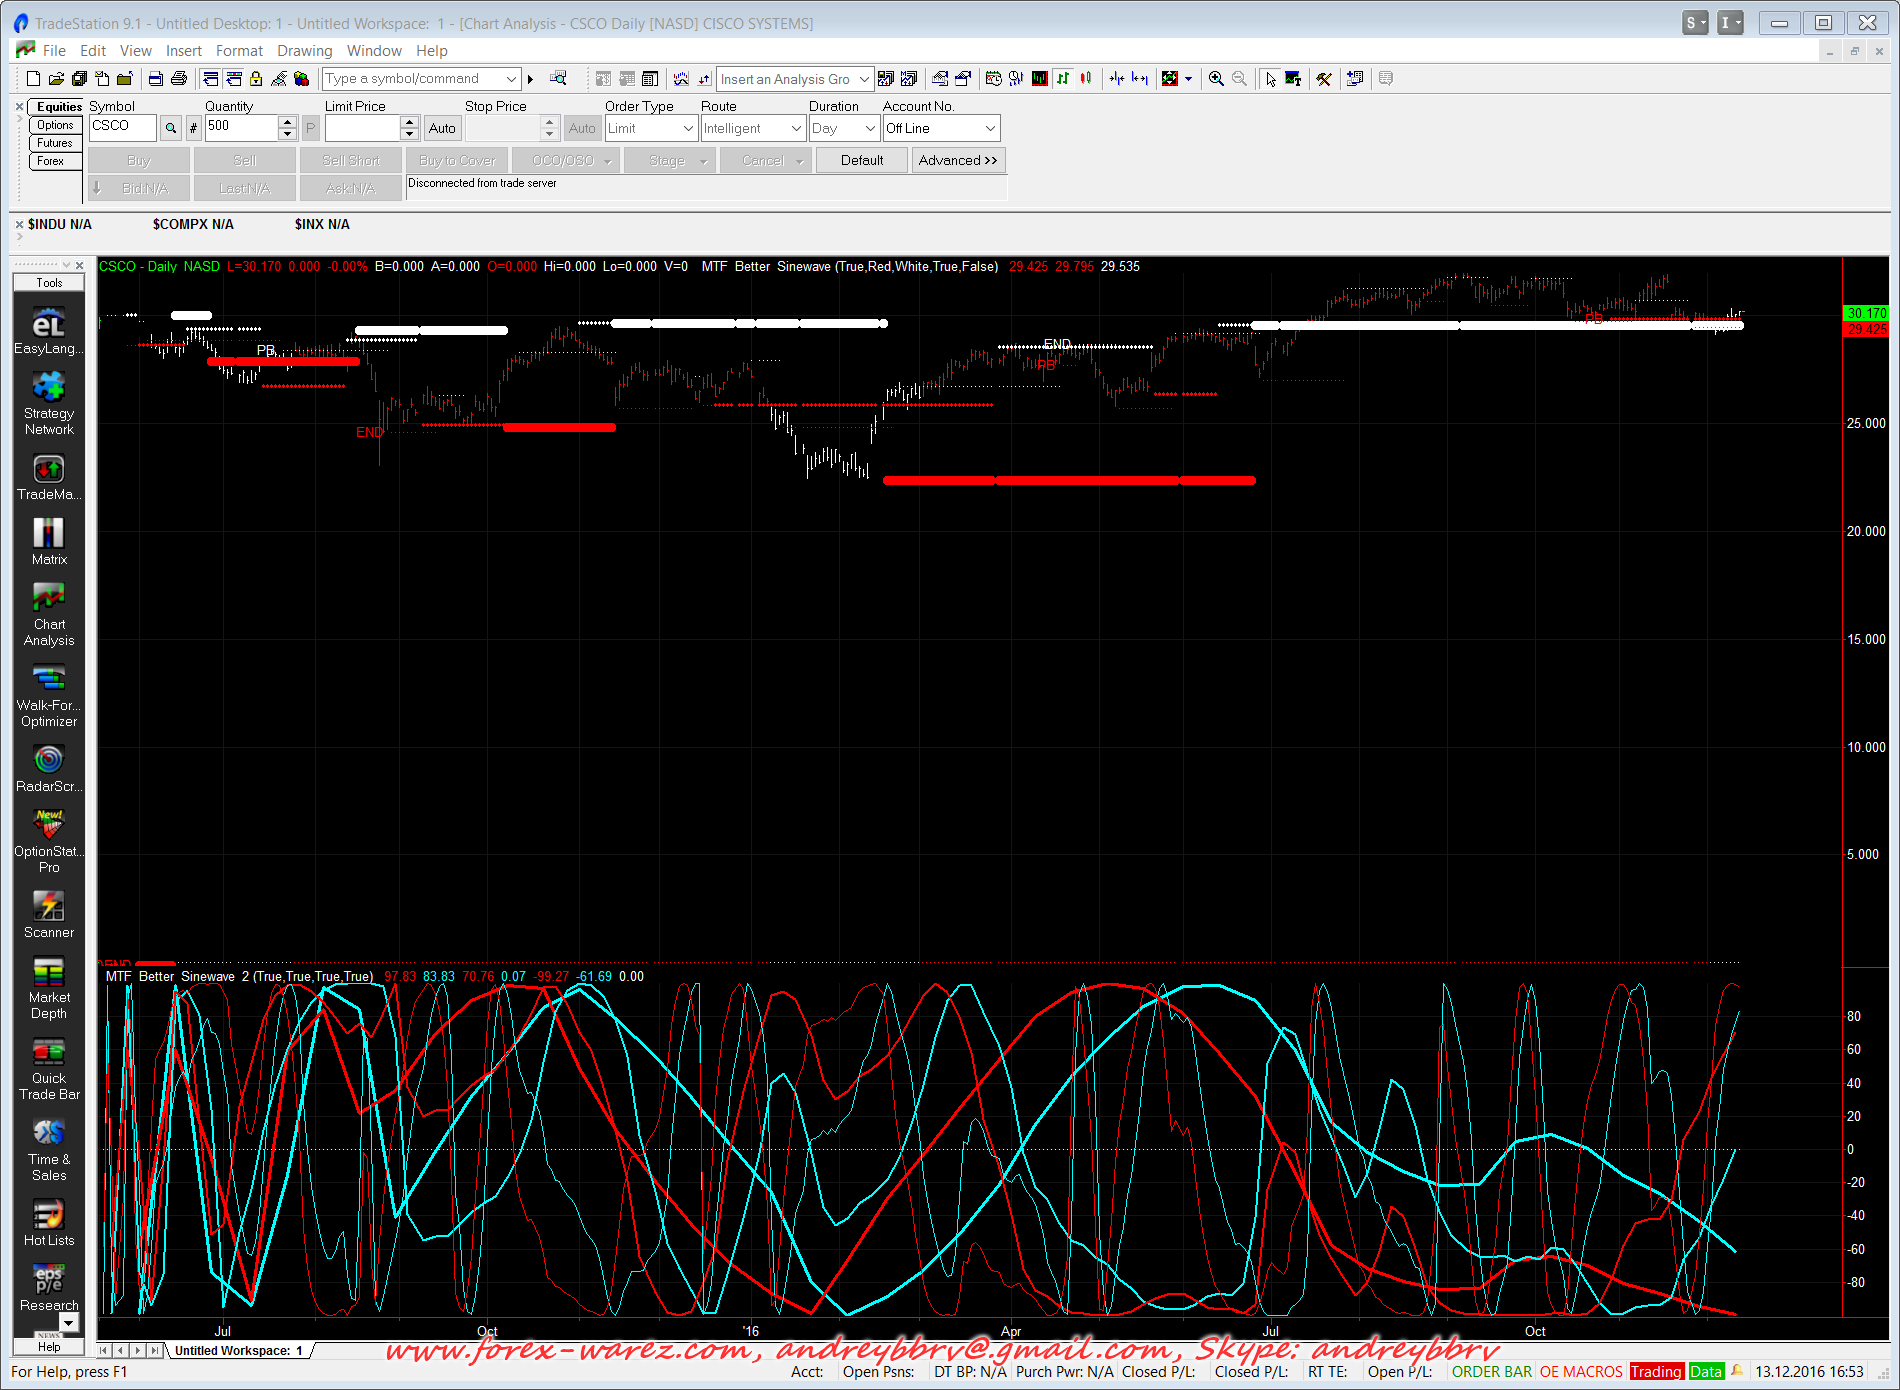Image resolution: width=1900 pixels, height=1390 pixels.
Task: Click the Default button in order bar
Action: [x=861, y=160]
